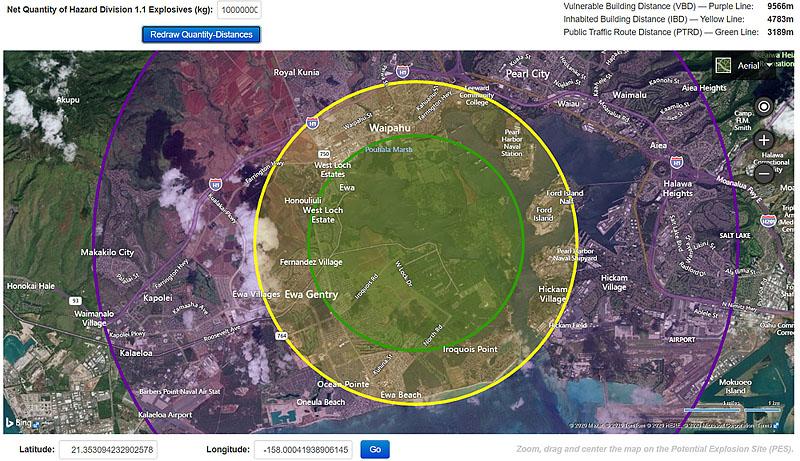Click the Kapolei map label
This screenshot has height=461, width=800.
tap(158, 297)
